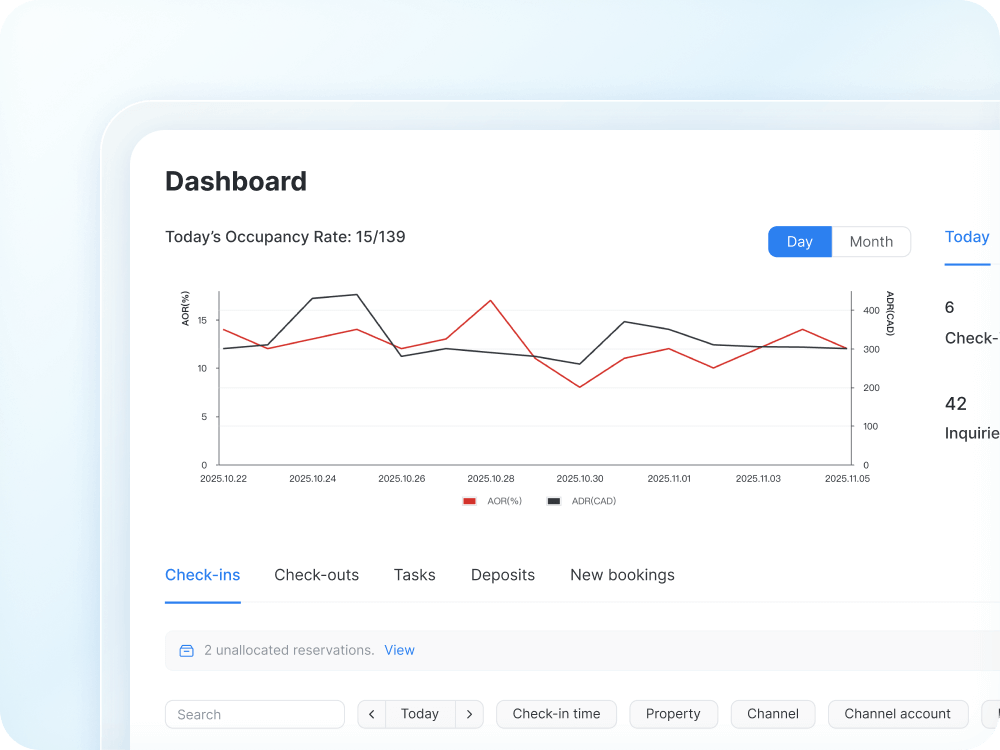Toggle the red AOR(%) legend marker
Screen dimensions: 1000x750
(469, 501)
